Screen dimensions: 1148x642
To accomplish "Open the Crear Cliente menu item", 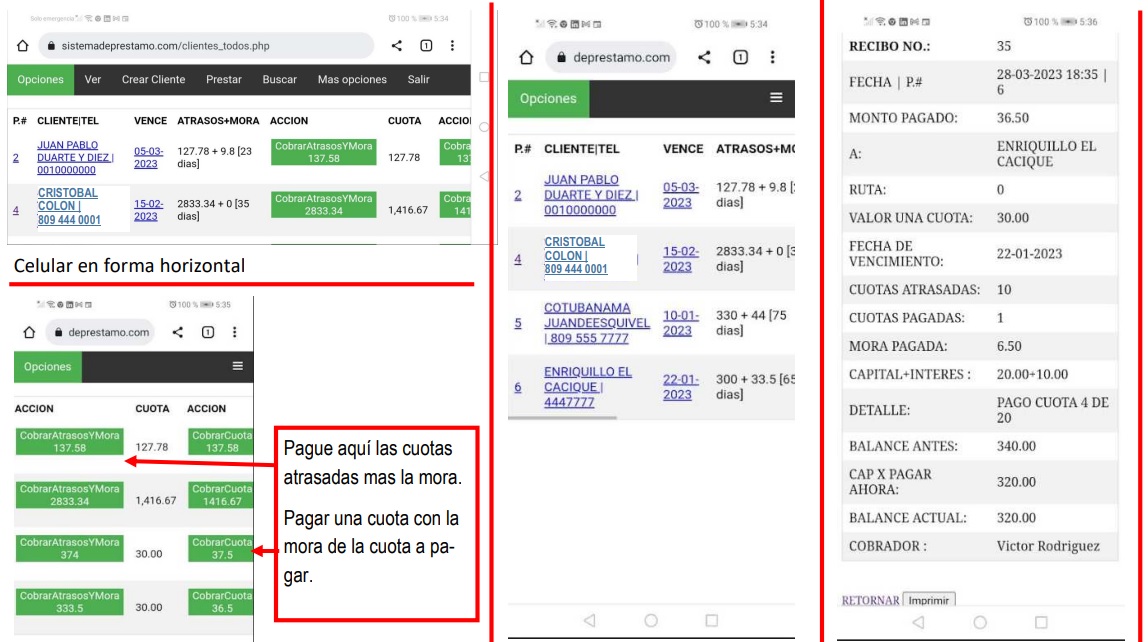I will pos(153,80).
